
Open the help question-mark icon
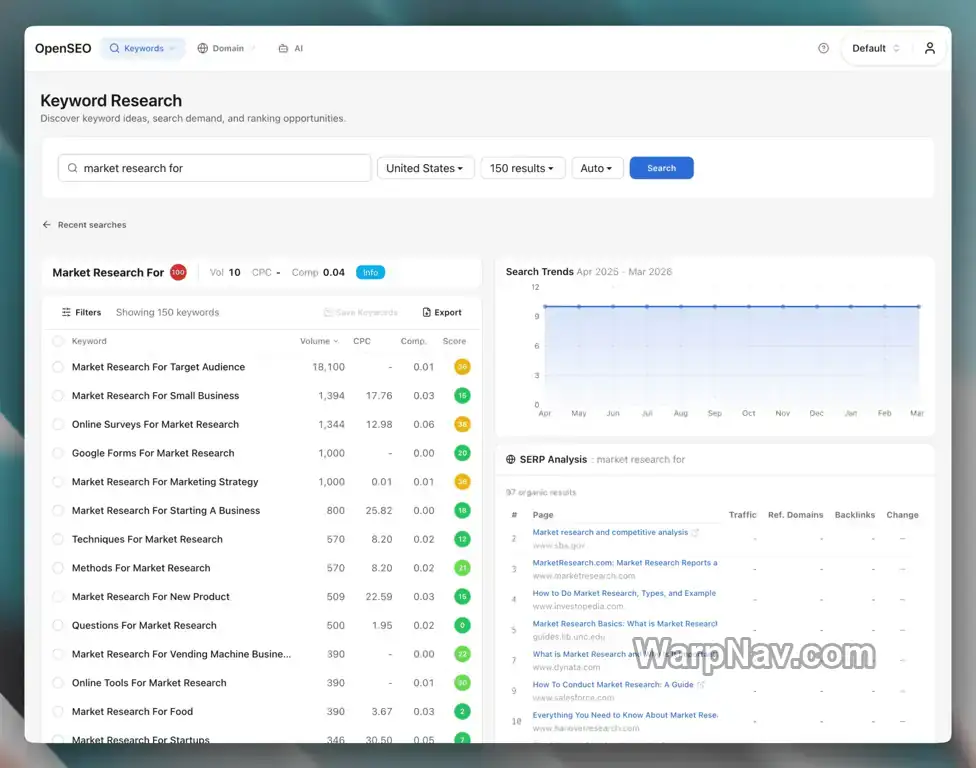click(x=823, y=48)
